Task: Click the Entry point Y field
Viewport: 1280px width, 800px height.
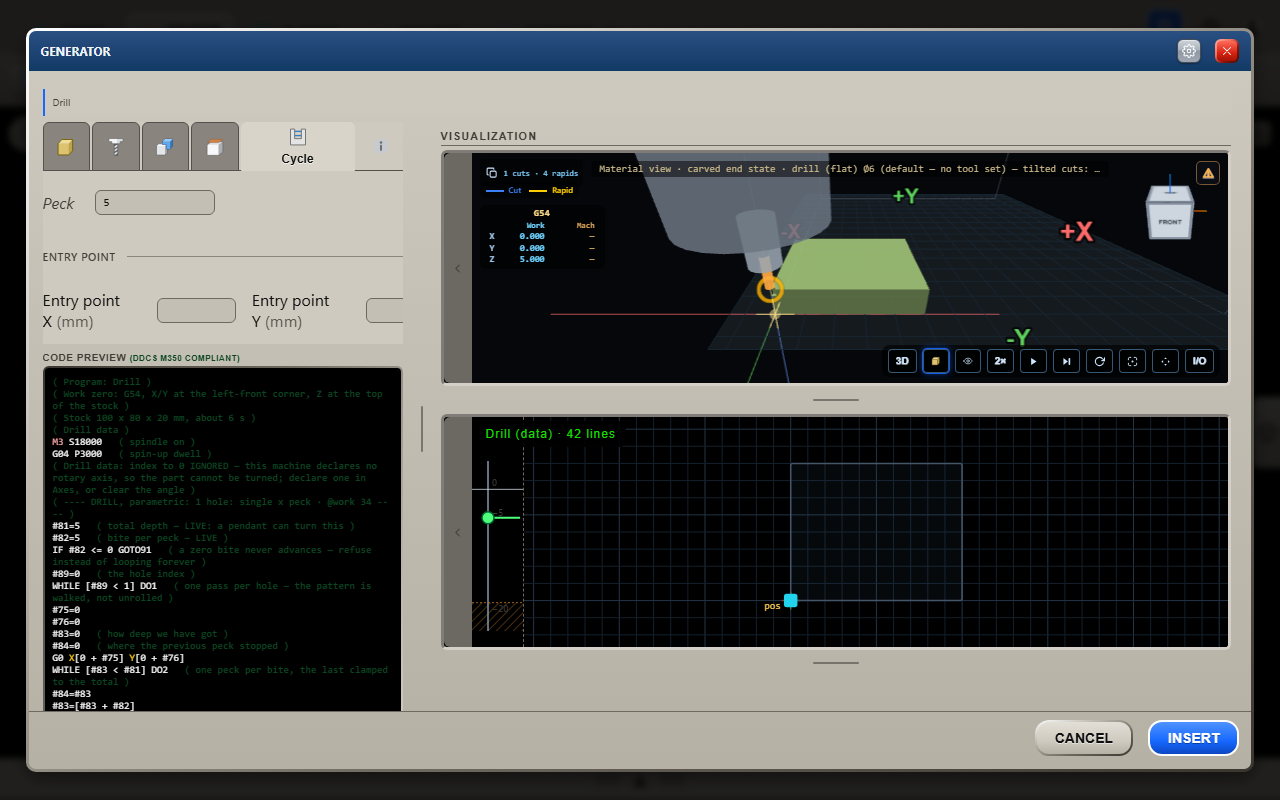Action: pyautogui.click(x=385, y=310)
